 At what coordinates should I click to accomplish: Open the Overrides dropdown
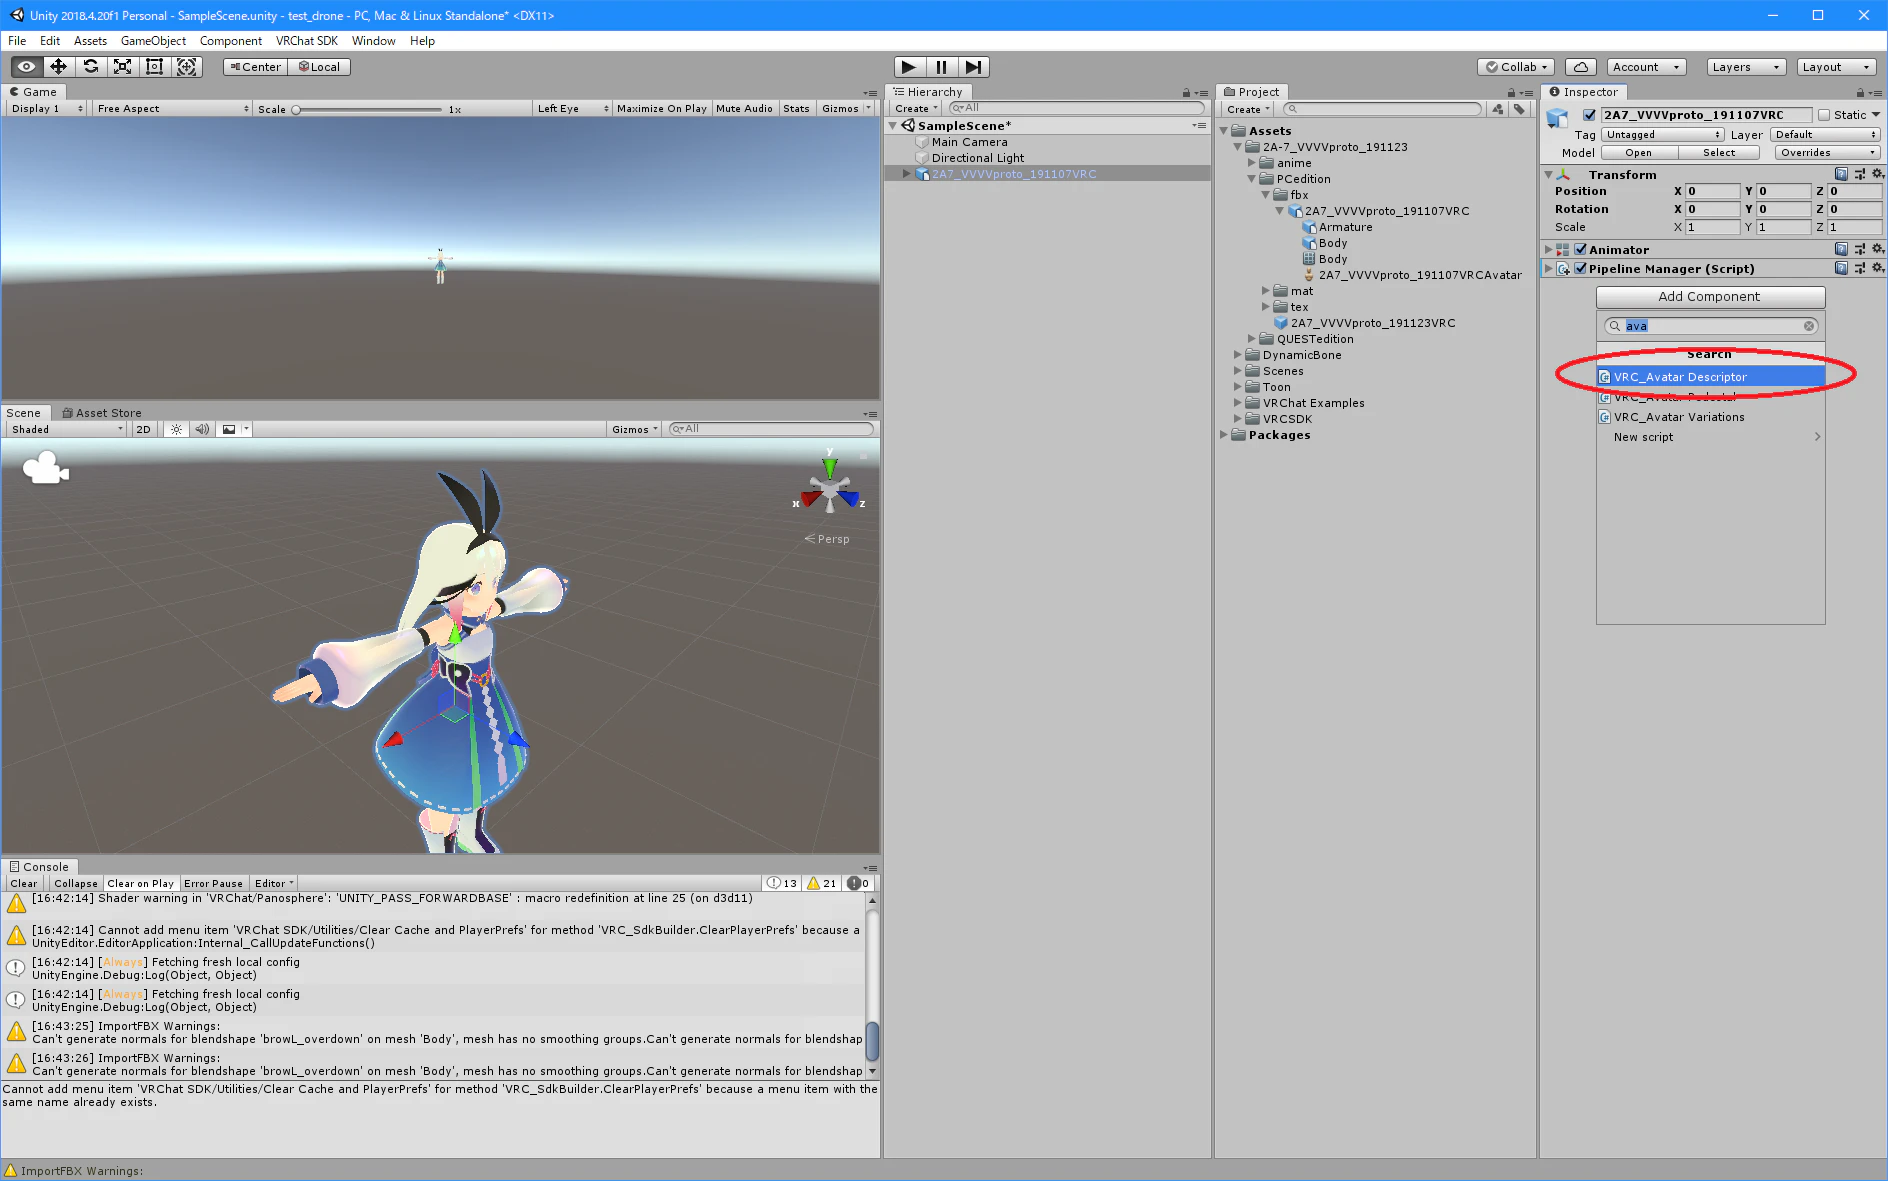[x=1828, y=152]
